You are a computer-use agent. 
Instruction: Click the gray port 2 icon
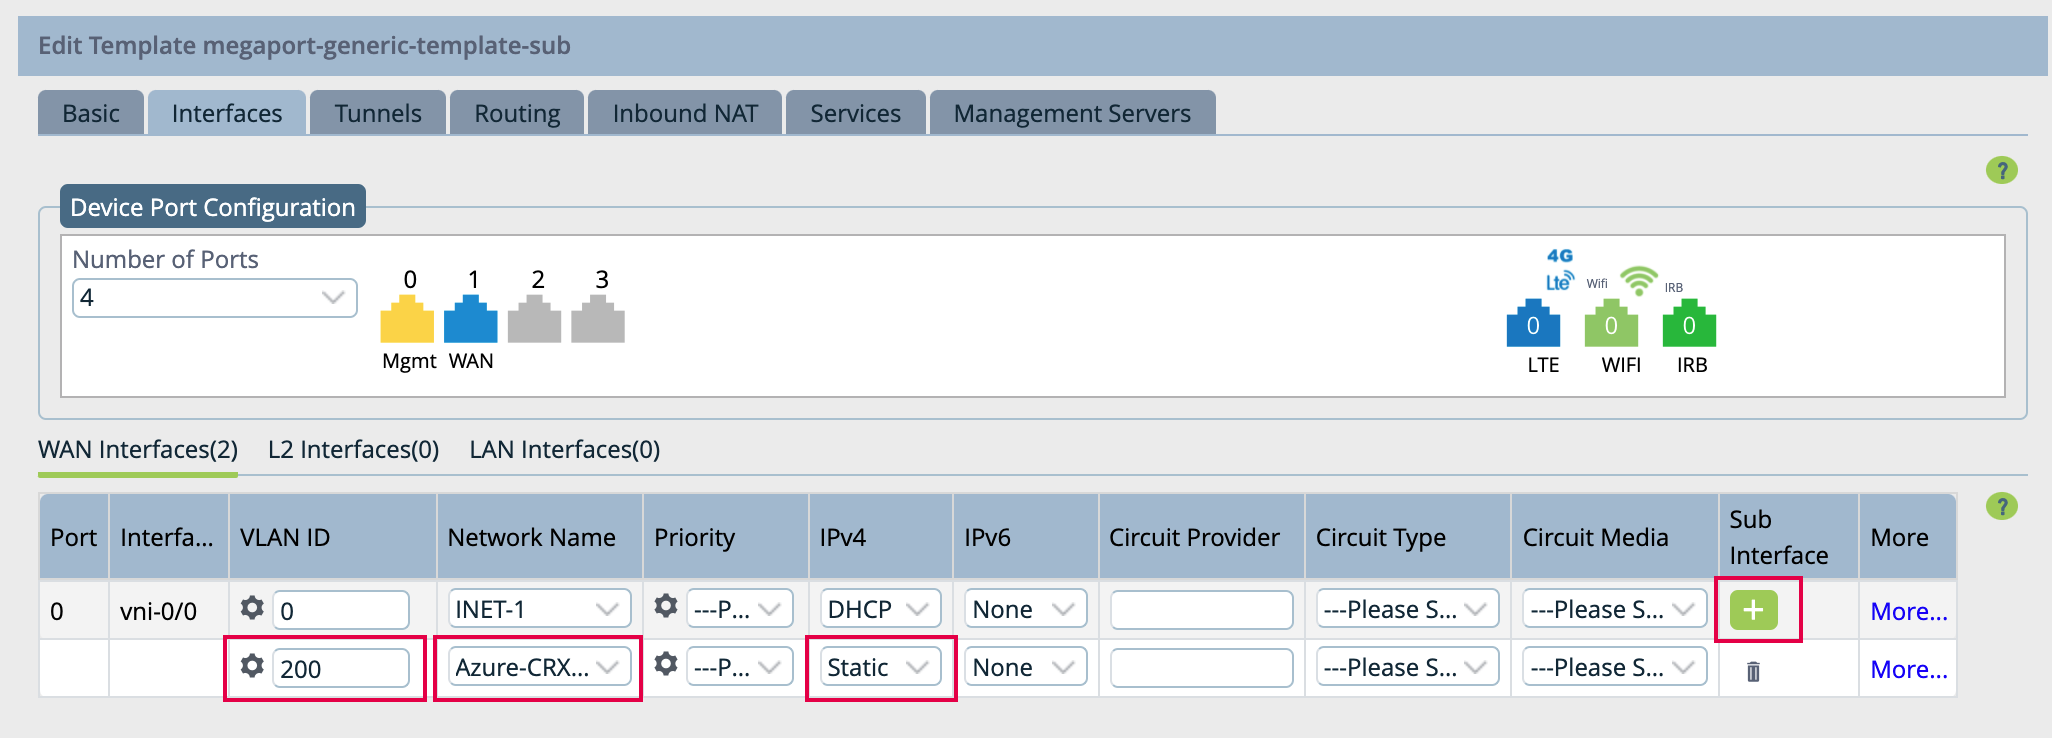(x=534, y=321)
